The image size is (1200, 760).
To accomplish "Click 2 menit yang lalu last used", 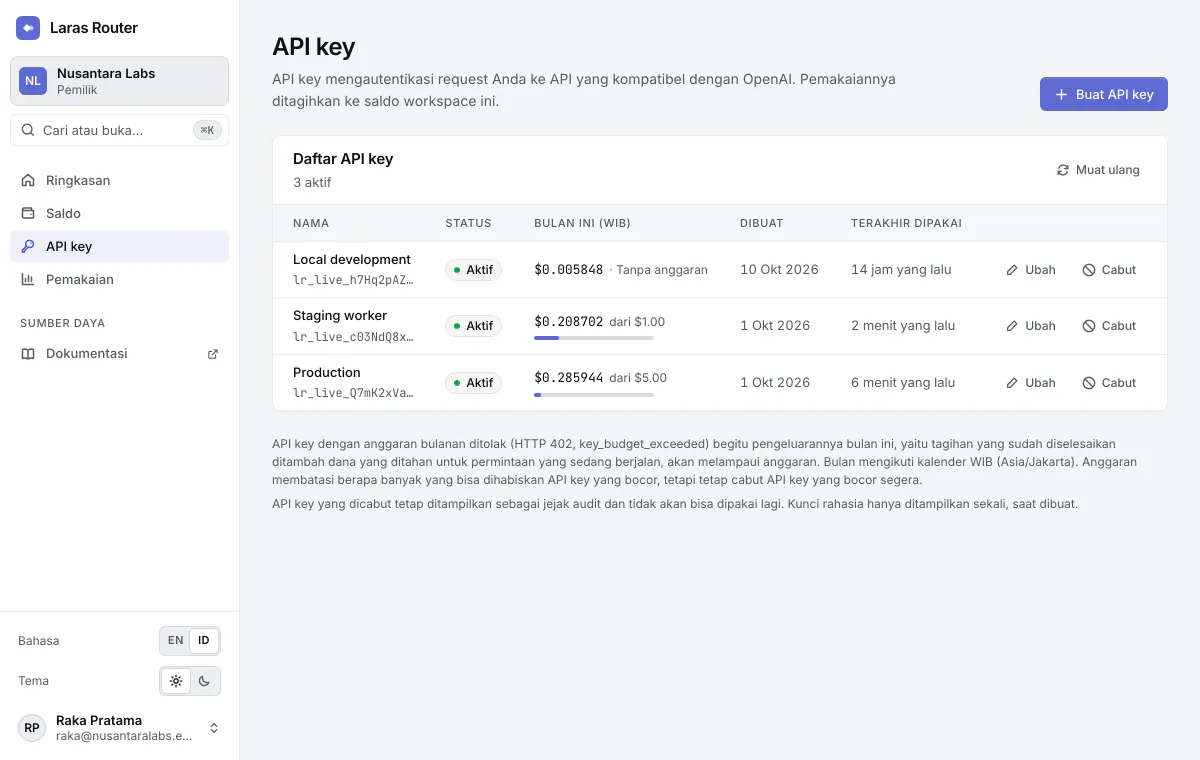I will (x=903, y=326).
